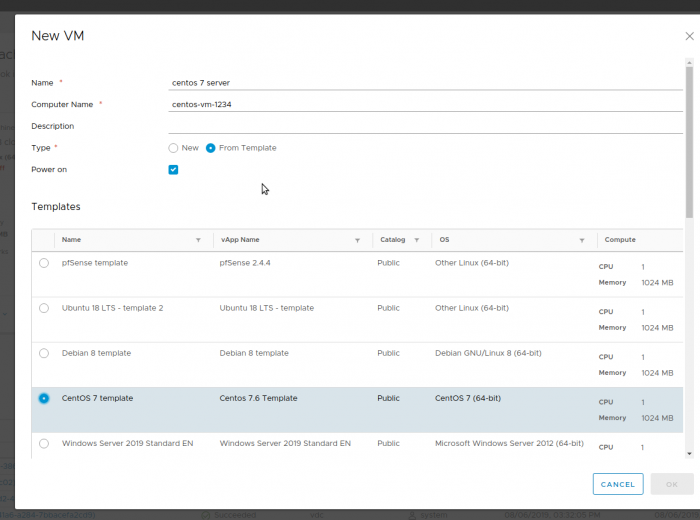Click the Compute column header
This screenshot has width=700, height=520.
[x=620, y=240]
